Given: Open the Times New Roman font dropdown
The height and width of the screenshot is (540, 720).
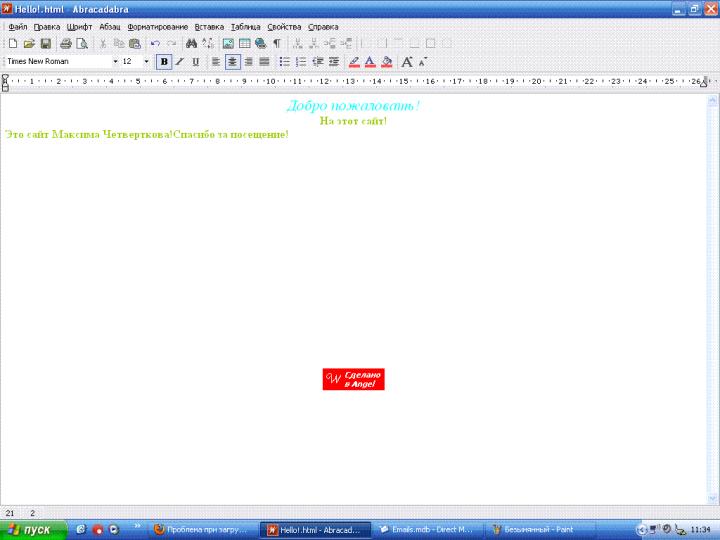Looking at the screenshot, I should 115,61.
